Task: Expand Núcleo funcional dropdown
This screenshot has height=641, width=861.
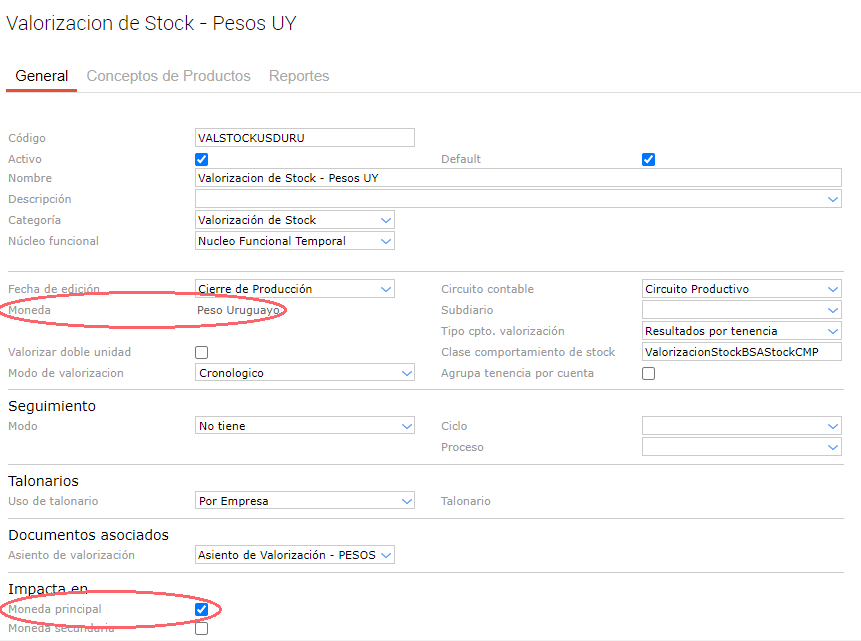Action: 295,241
